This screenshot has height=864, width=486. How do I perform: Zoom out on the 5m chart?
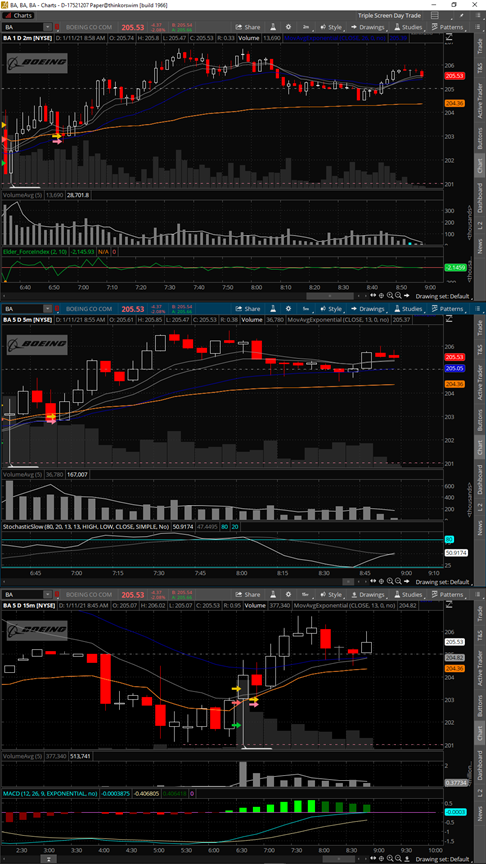pyautogui.click(x=398, y=581)
